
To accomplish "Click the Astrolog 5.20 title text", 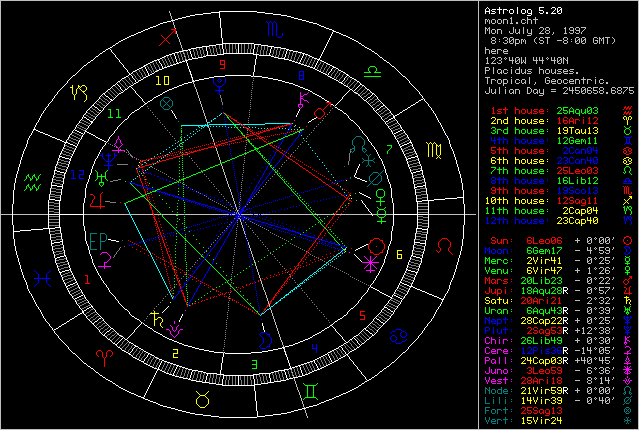I will (523, 11).
